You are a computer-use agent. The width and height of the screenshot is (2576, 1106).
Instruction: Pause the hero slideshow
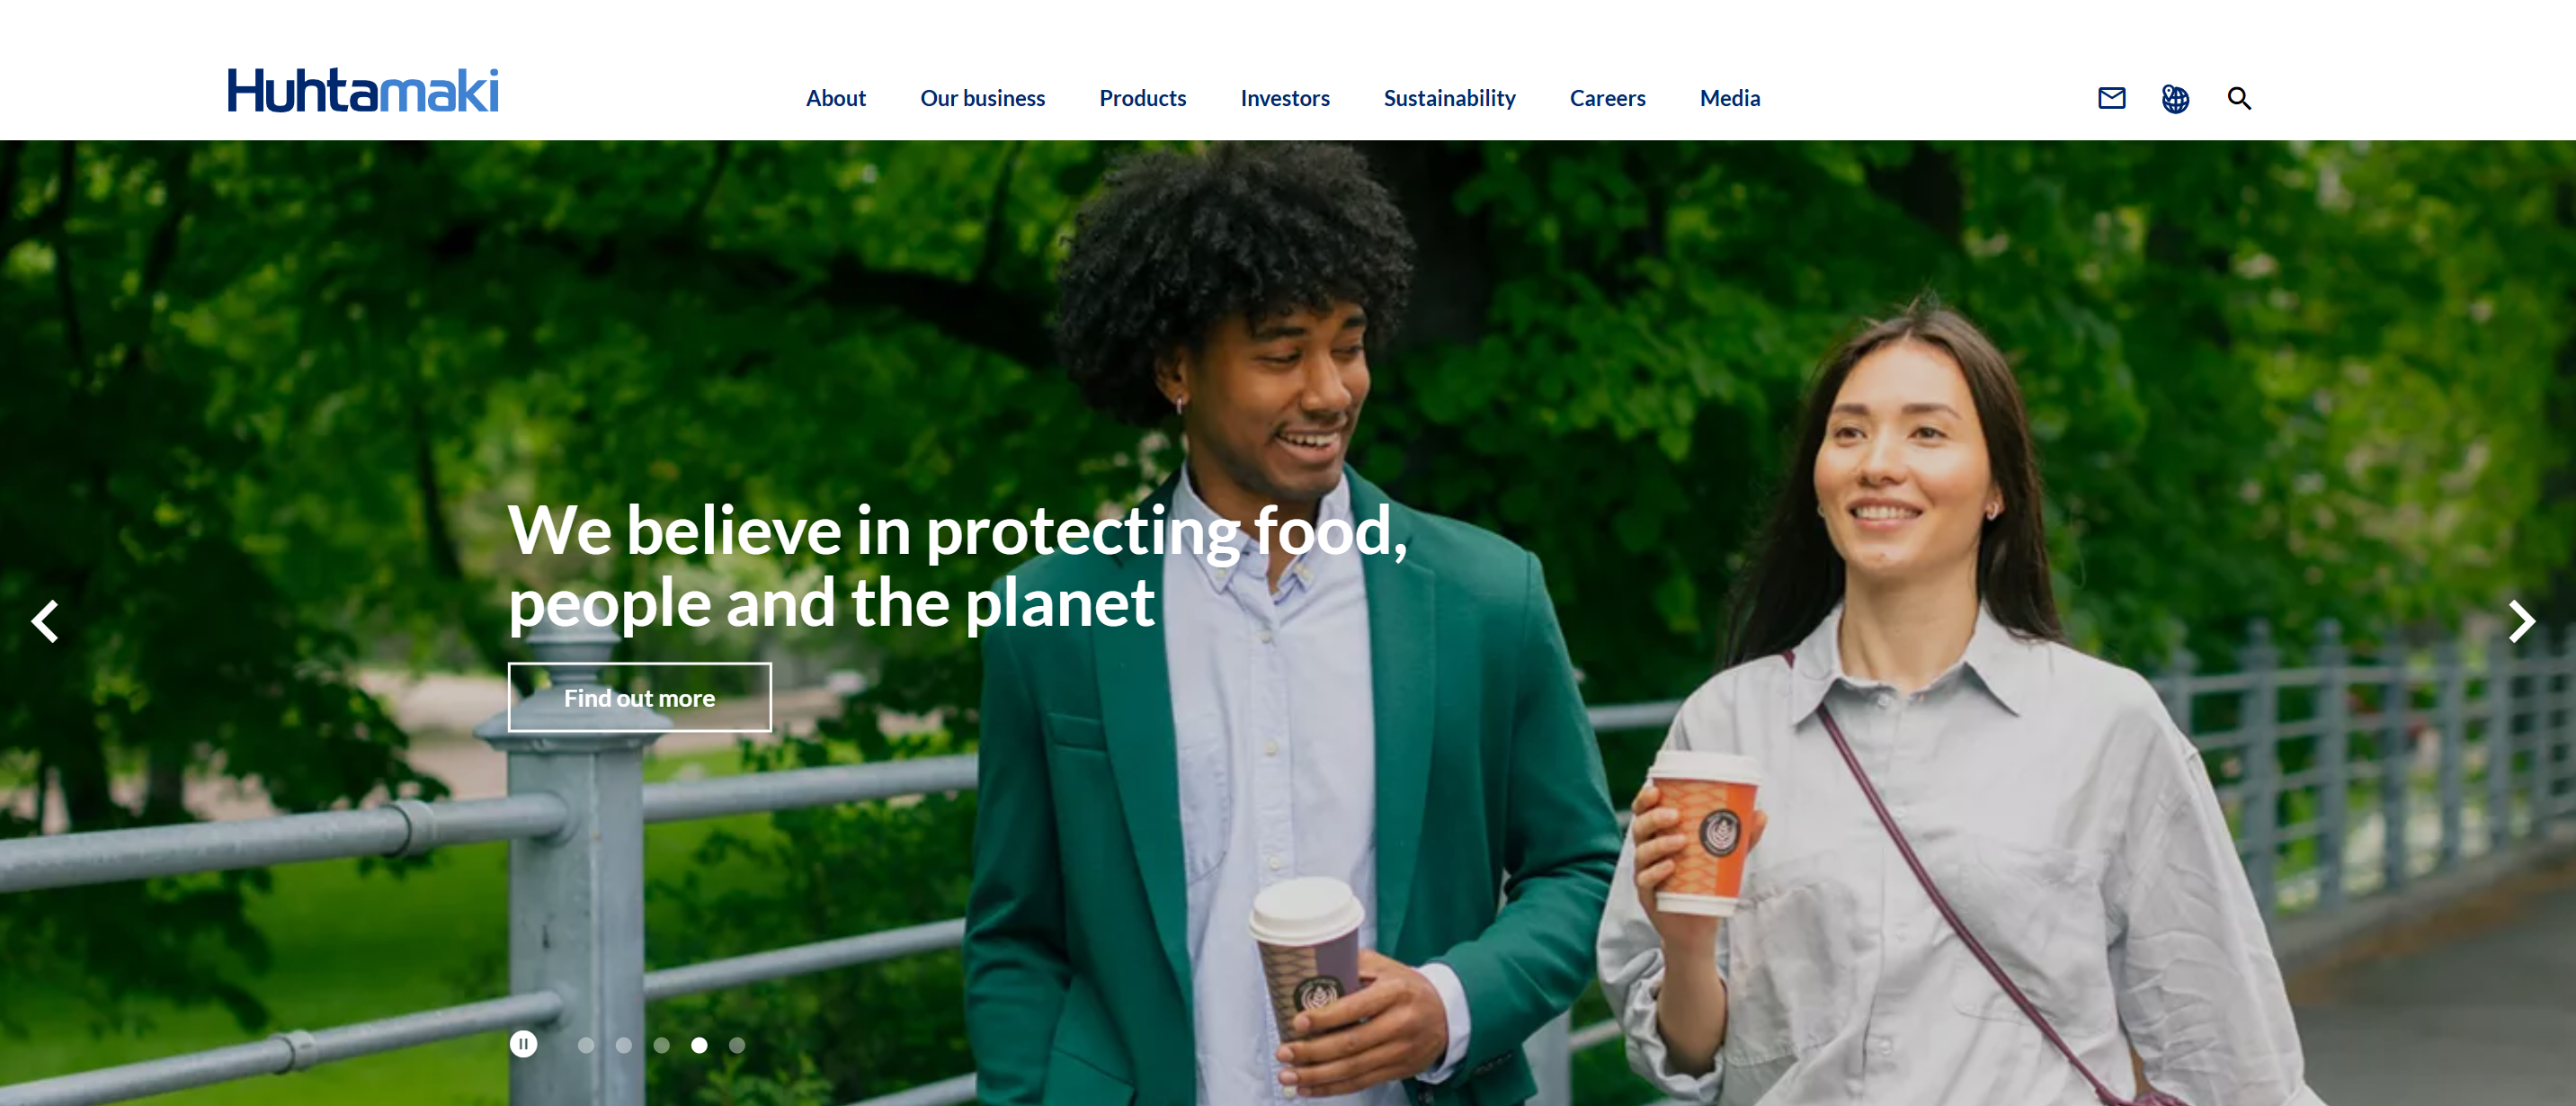tap(523, 1044)
